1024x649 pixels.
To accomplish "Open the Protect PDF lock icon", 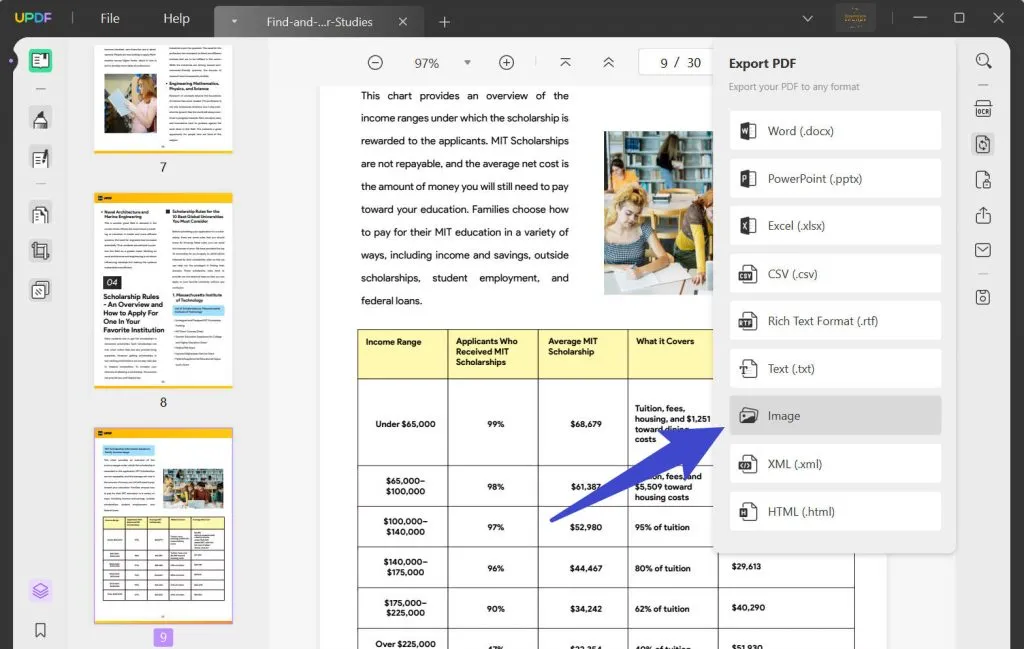I will (x=983, y=180).
